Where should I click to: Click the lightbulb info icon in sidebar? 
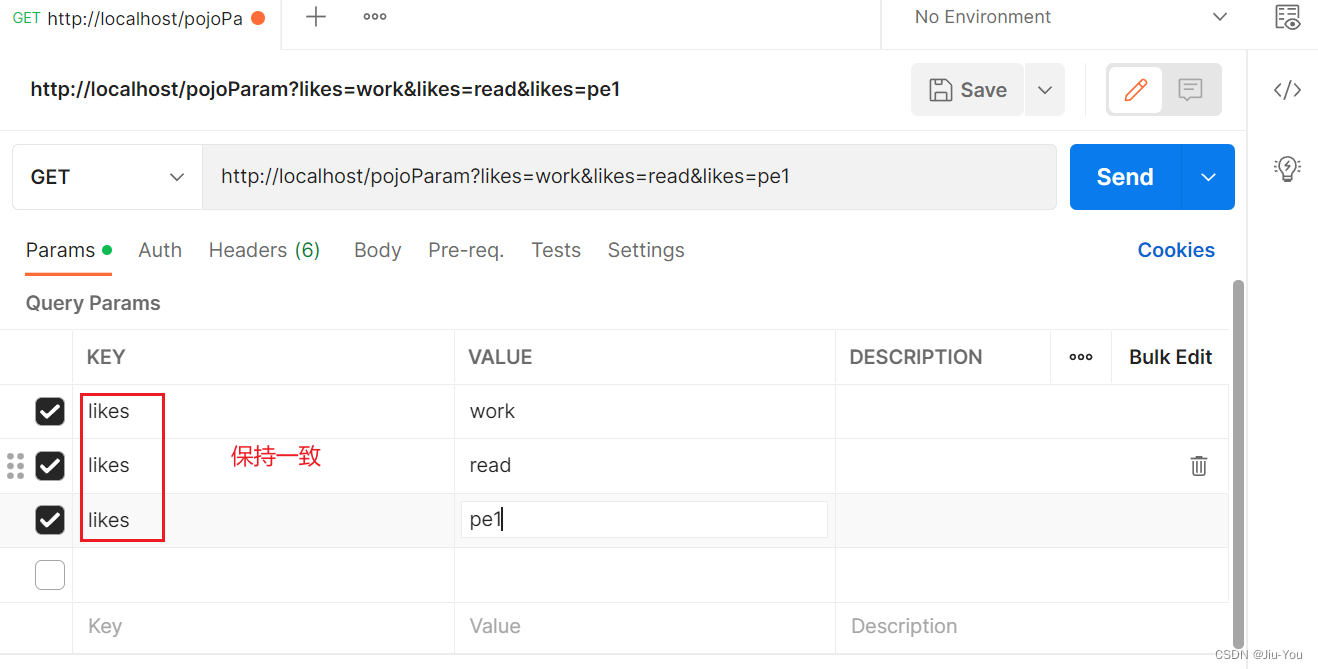pyautogui.click(x=1287, y=168)
